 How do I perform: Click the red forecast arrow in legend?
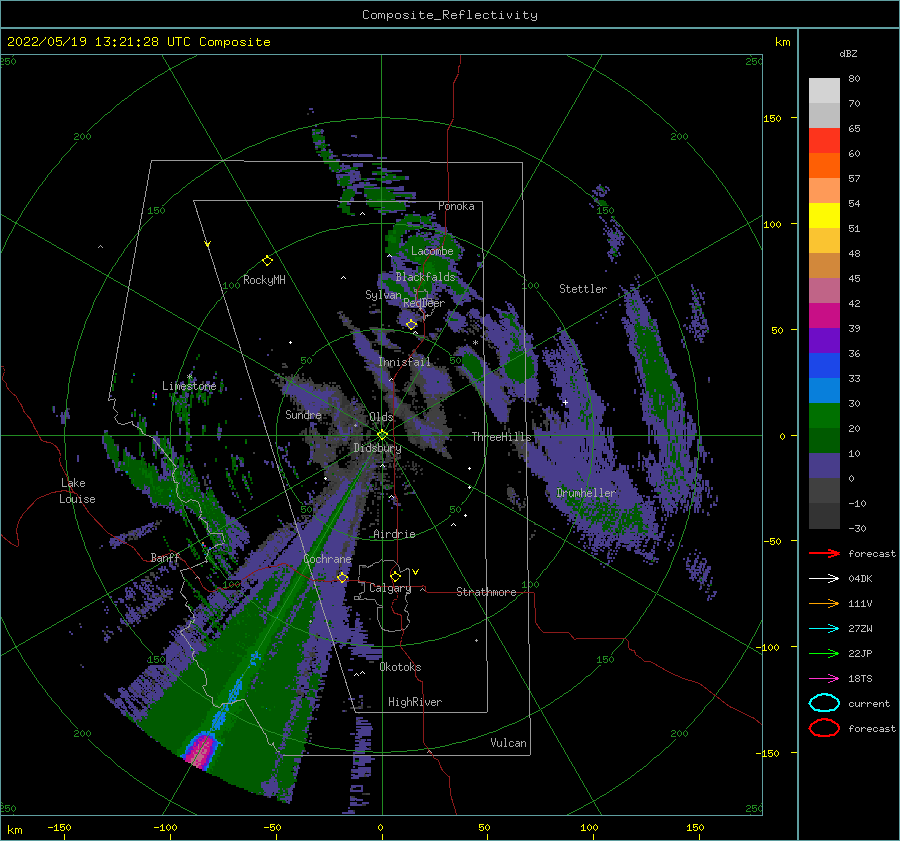coord(824,553)
